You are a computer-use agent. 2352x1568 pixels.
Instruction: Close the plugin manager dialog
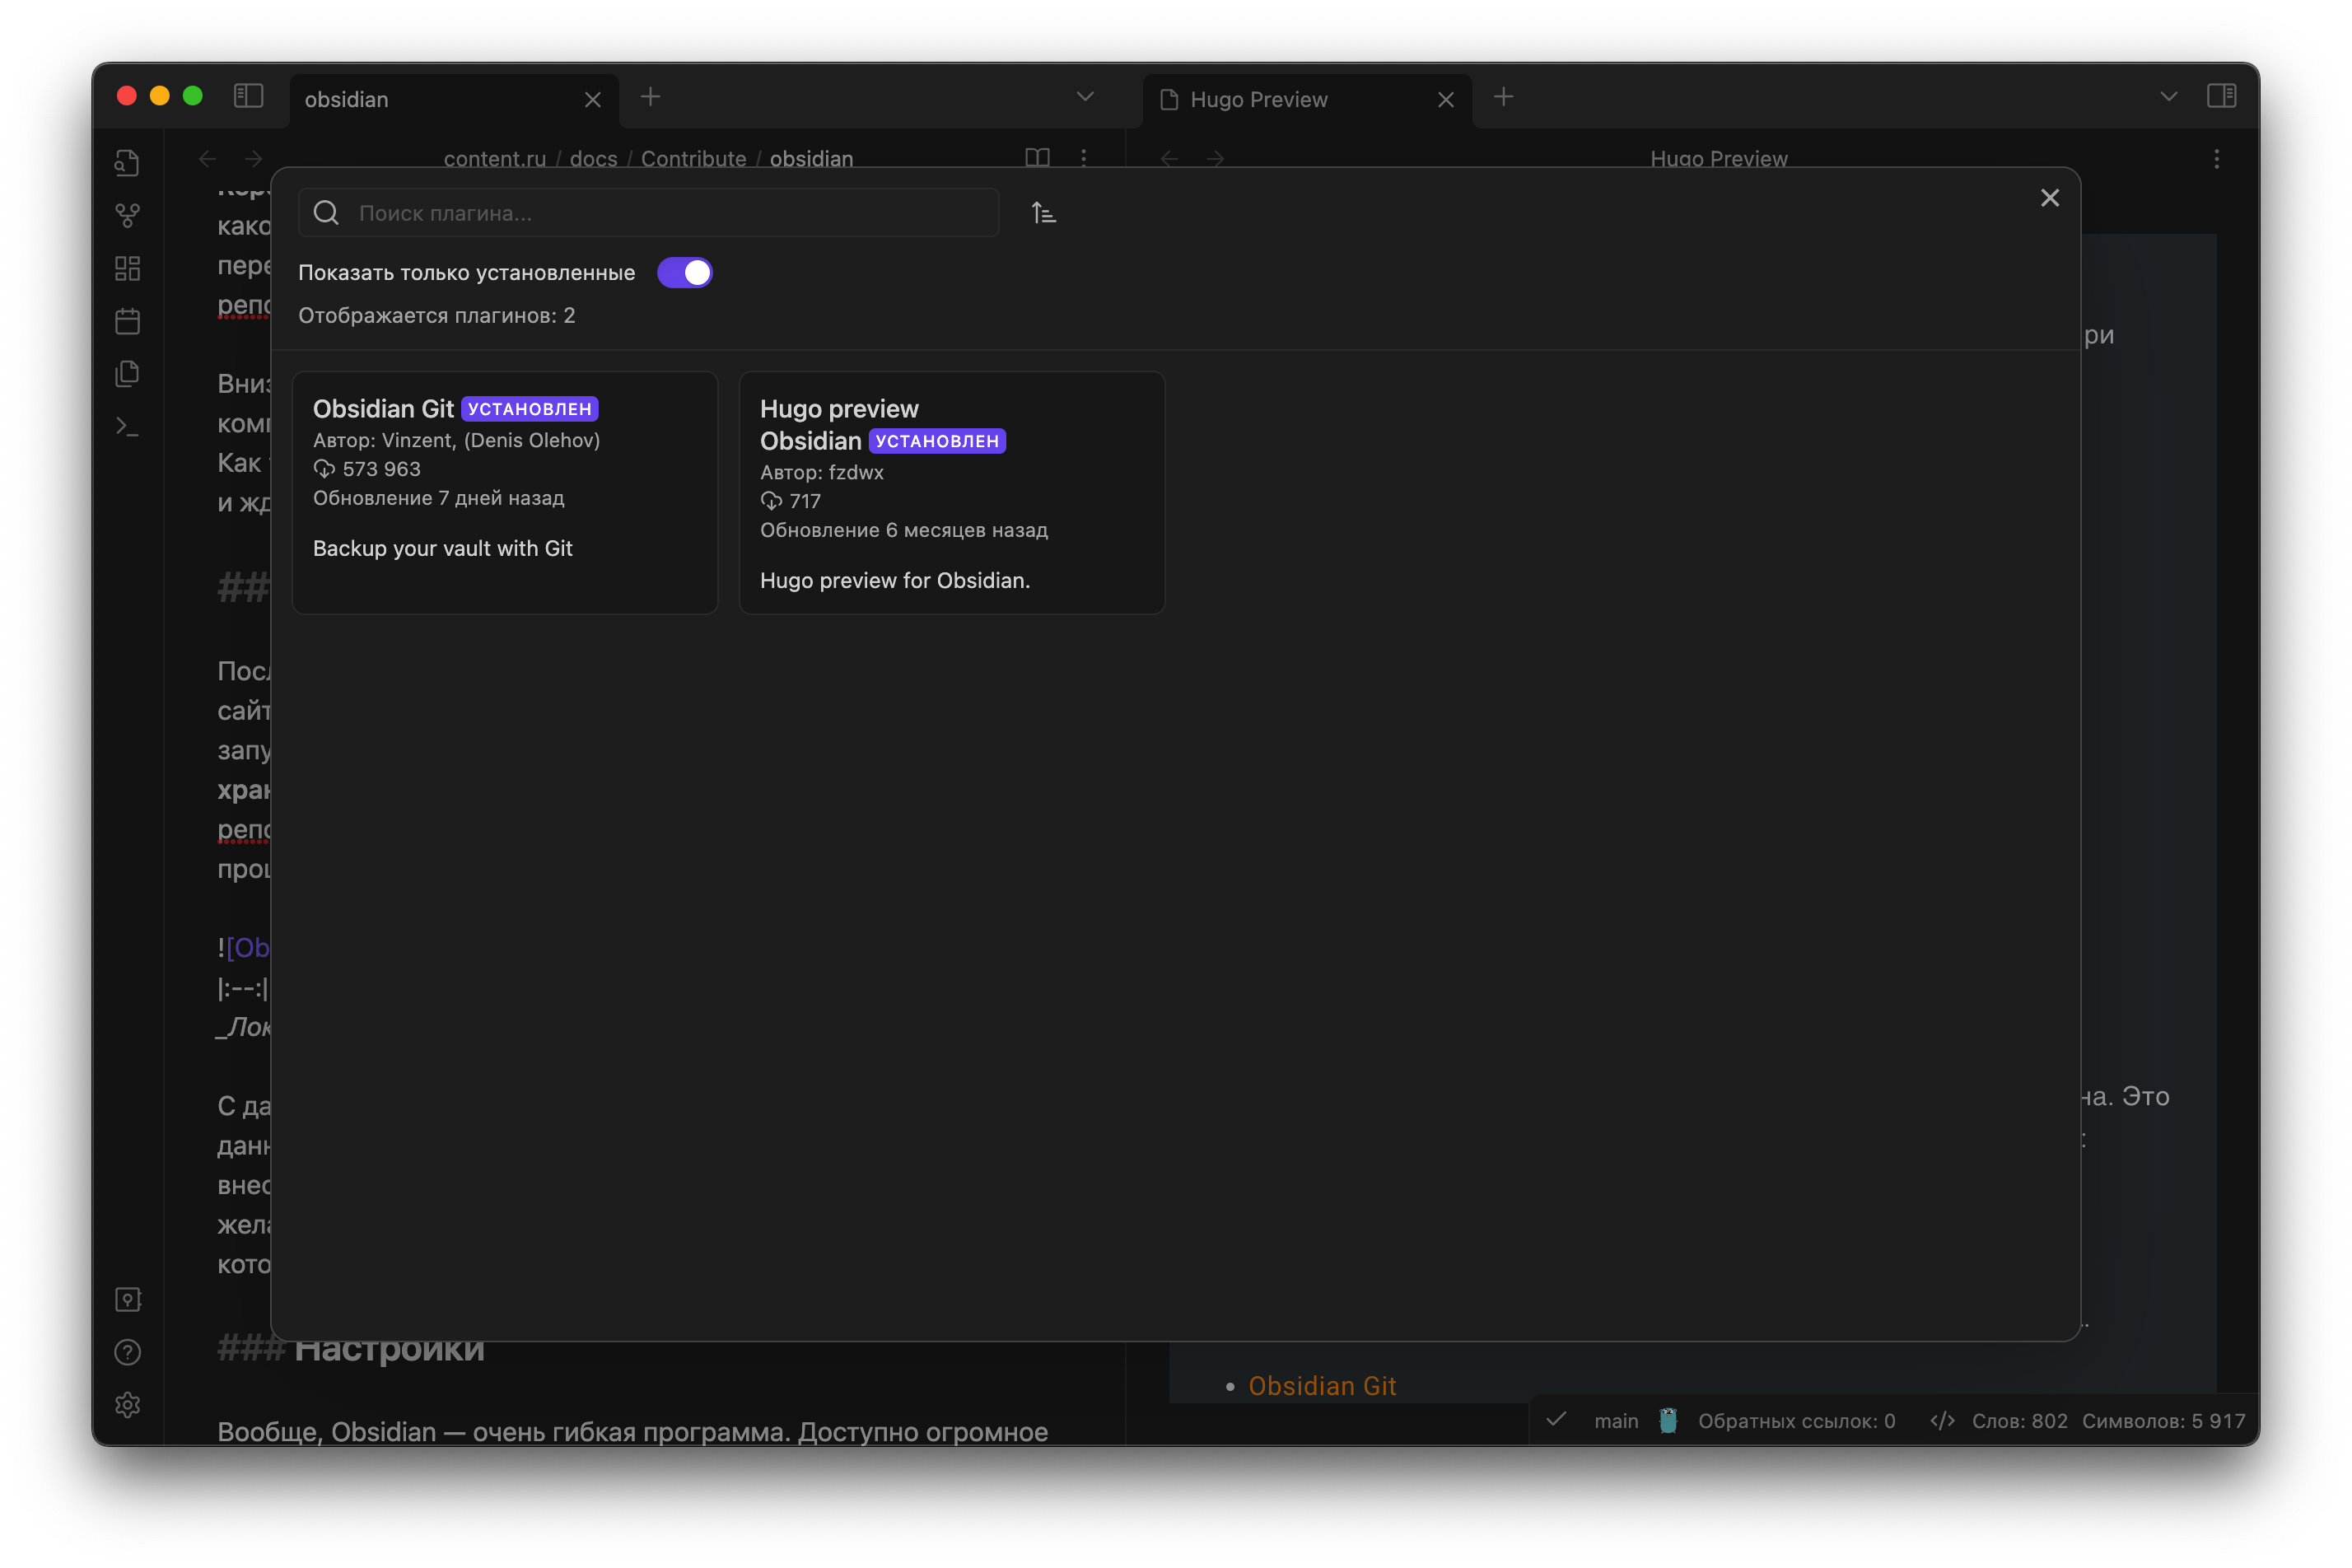point(2051,196)
